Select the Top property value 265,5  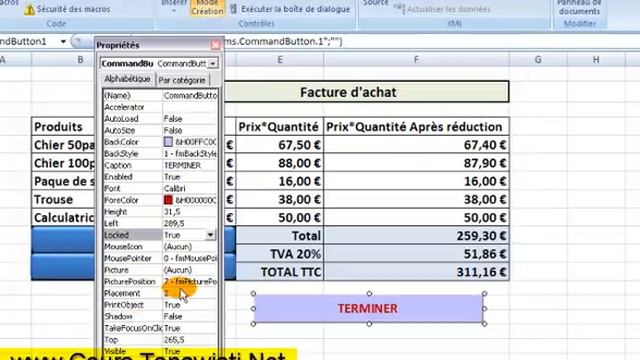click(174, 340)
